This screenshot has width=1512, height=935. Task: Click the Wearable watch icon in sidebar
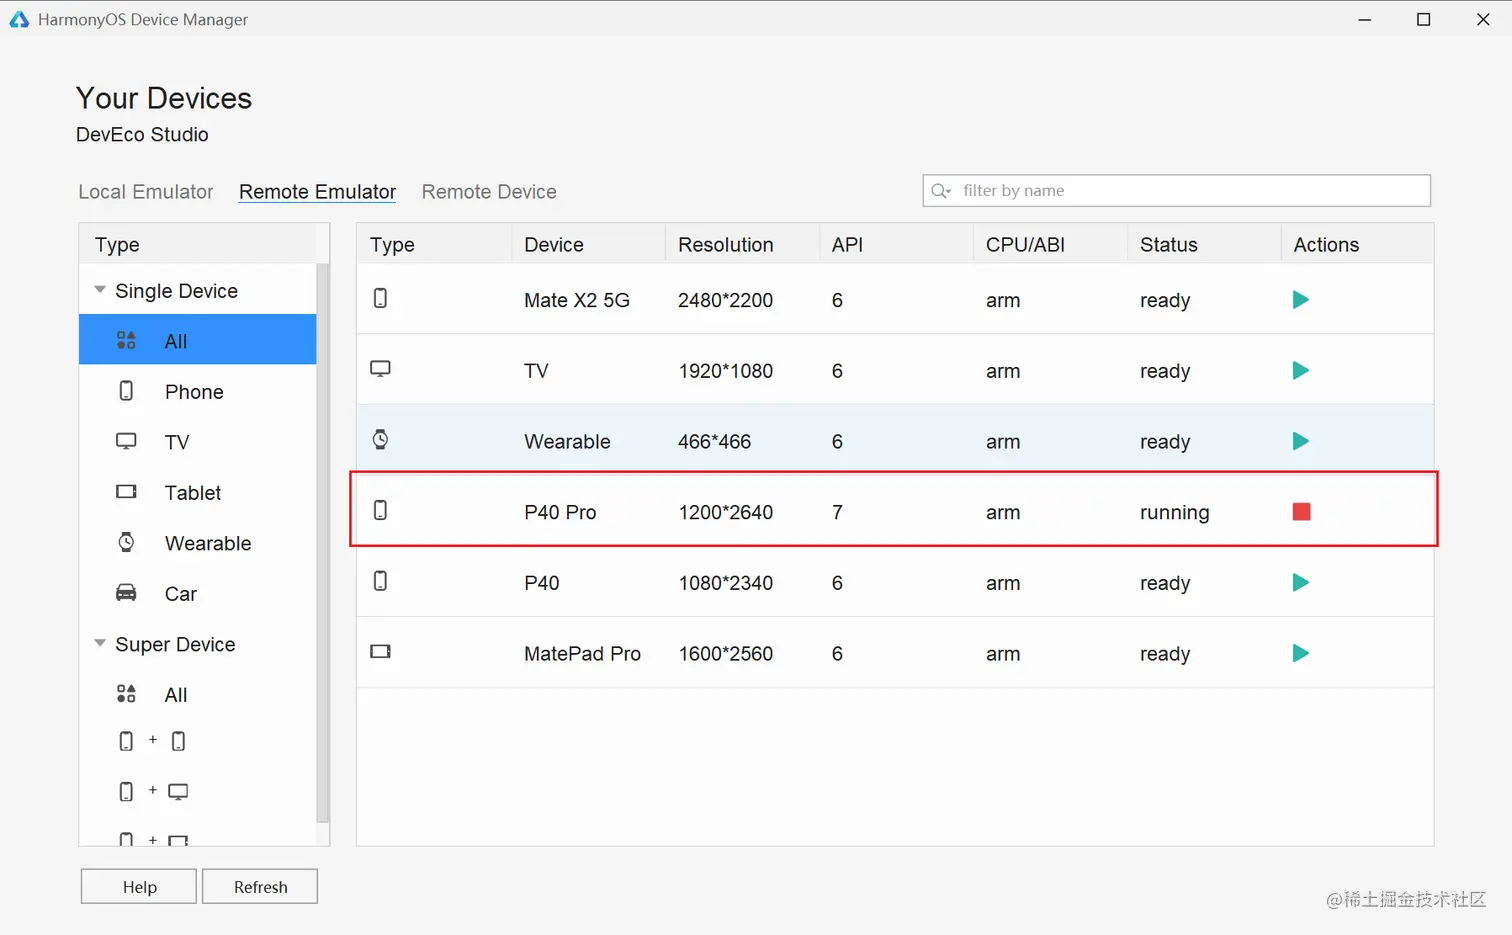(x=126, y=542)
